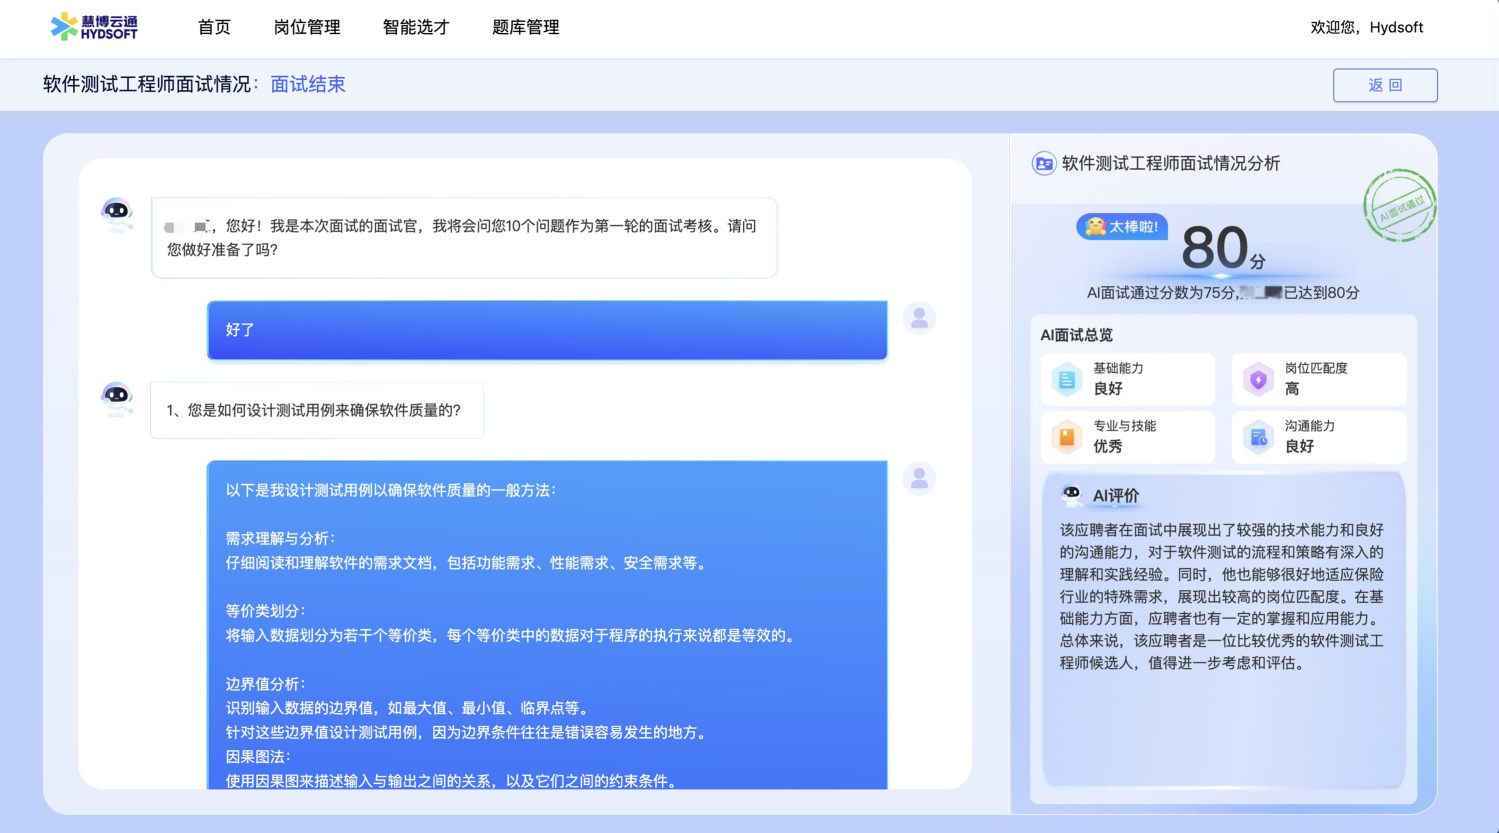Click the green AI面试通过 stamp
This screenshot has height=833, width=1499.
pyautogui.click(x=1399, y=206)
